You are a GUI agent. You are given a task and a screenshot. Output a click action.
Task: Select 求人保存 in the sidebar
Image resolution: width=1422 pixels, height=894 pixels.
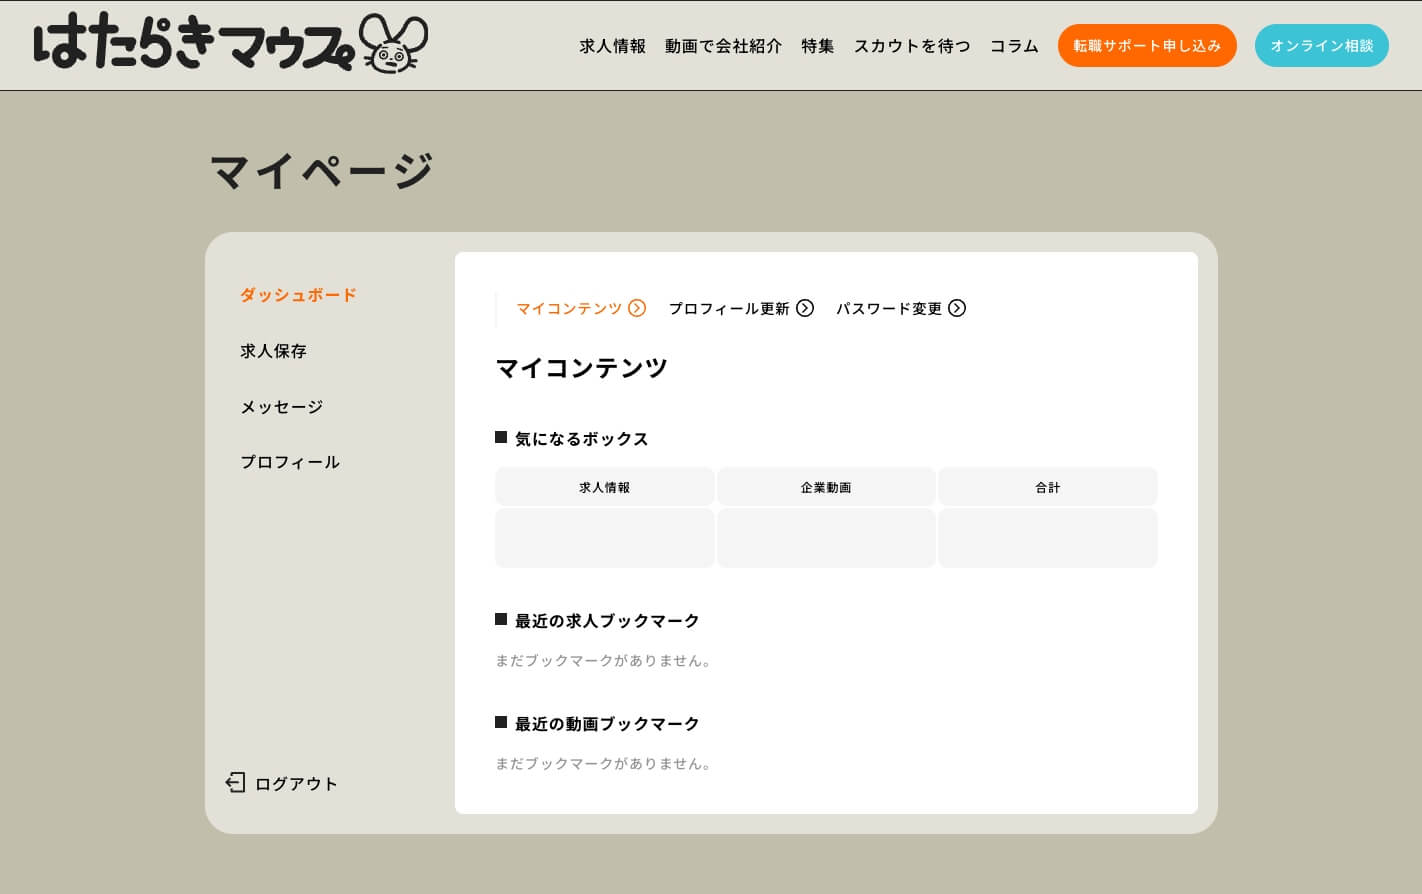pos(273,351)
